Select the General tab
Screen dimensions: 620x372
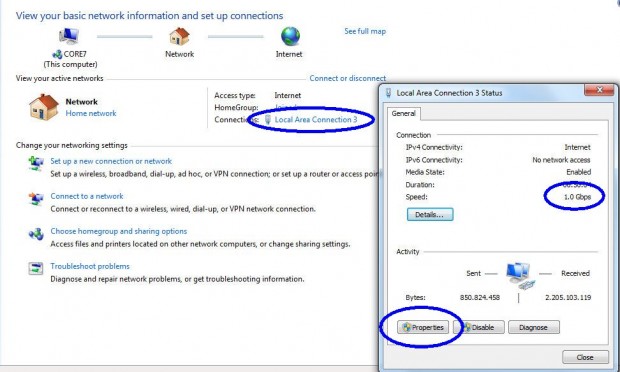point(403,113)
